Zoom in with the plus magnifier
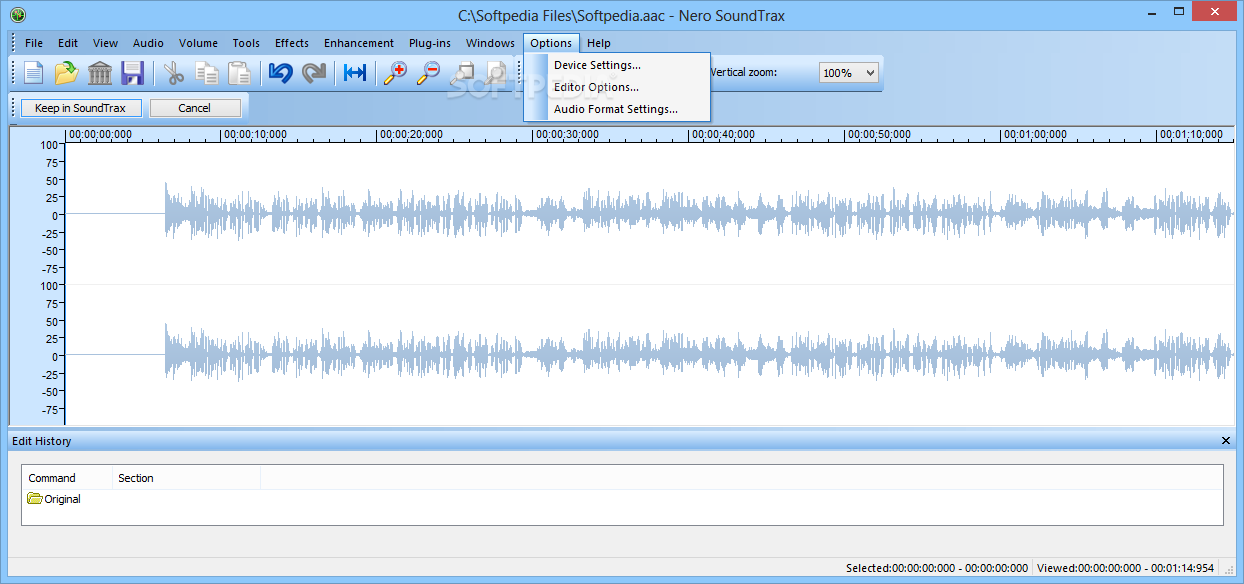1244x584 pixels. click(396, 73)
